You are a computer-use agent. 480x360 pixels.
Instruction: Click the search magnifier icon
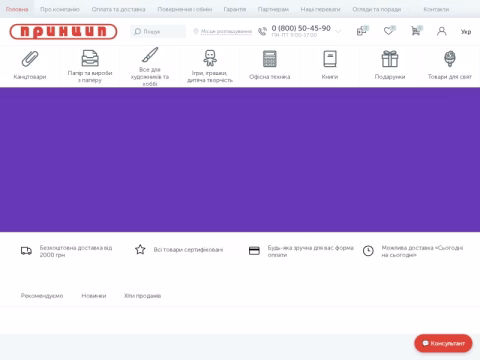[x=137, y=31]
